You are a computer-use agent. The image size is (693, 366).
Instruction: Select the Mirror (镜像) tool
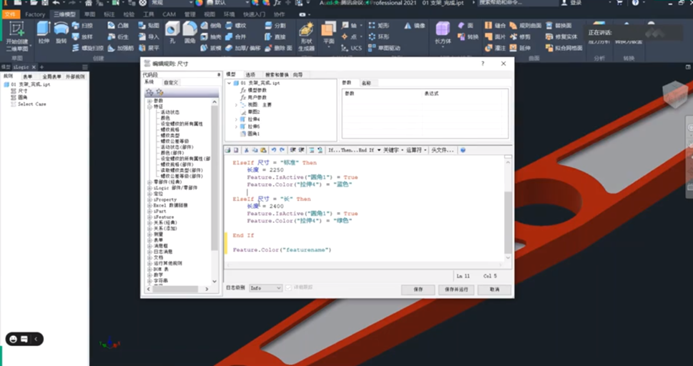click(x=414, y=26)
